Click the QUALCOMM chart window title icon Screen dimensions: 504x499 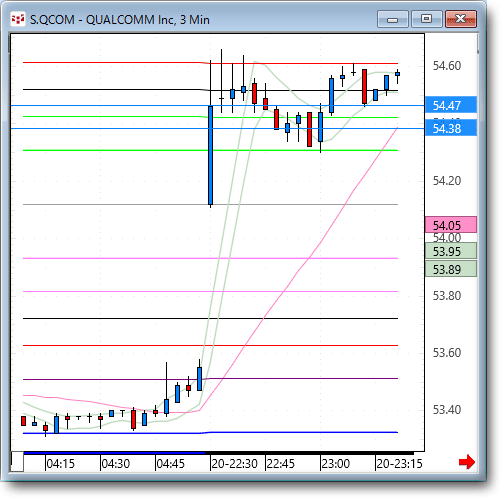point(18,19)
